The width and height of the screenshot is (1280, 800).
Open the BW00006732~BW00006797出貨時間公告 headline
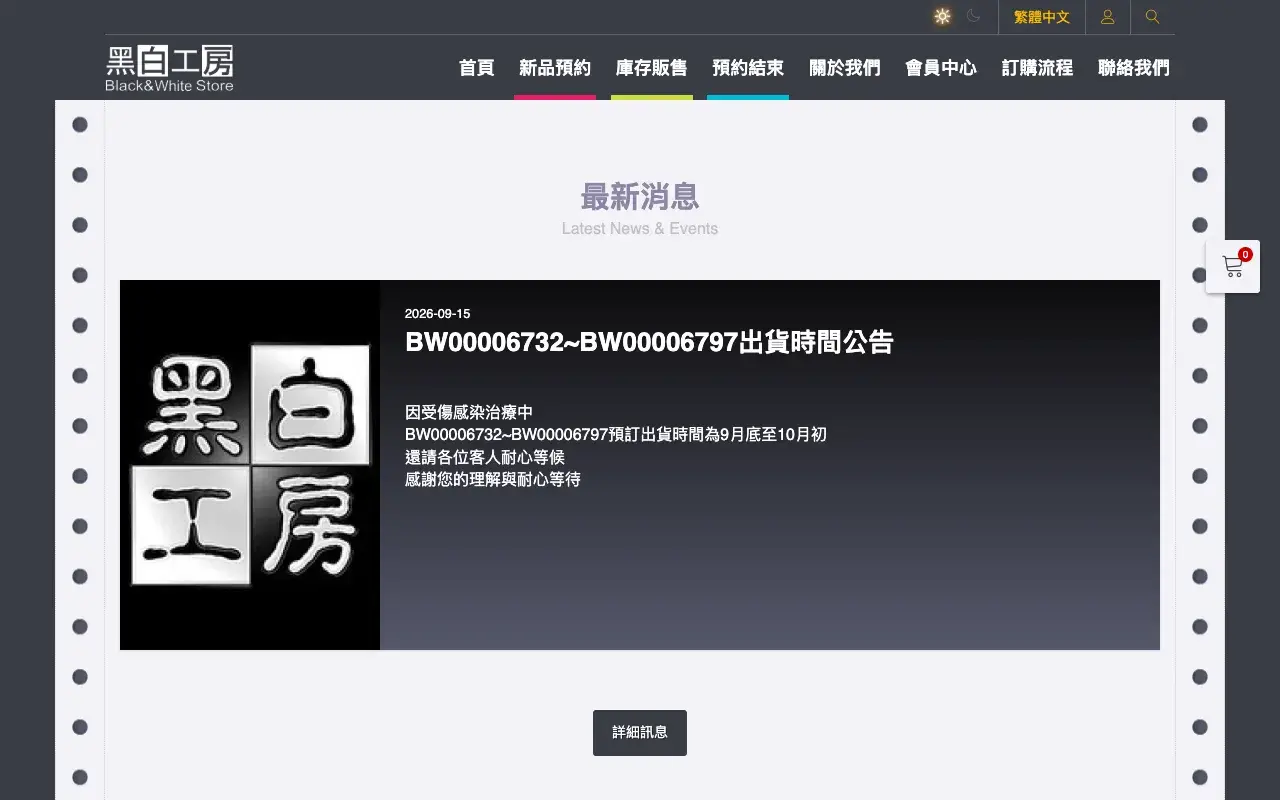(x=649, y=342)
